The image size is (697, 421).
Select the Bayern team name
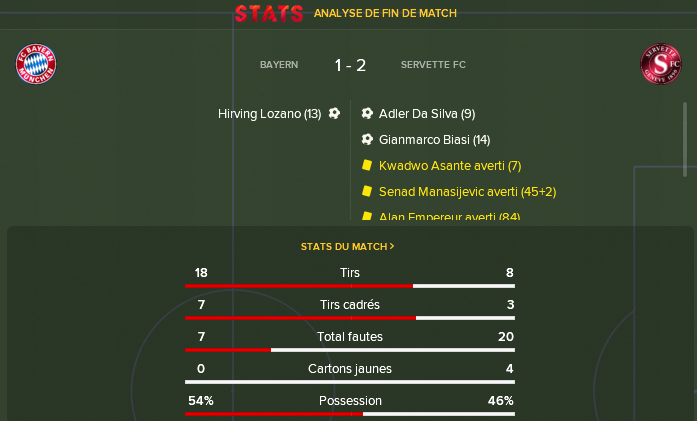coord(279,65)
